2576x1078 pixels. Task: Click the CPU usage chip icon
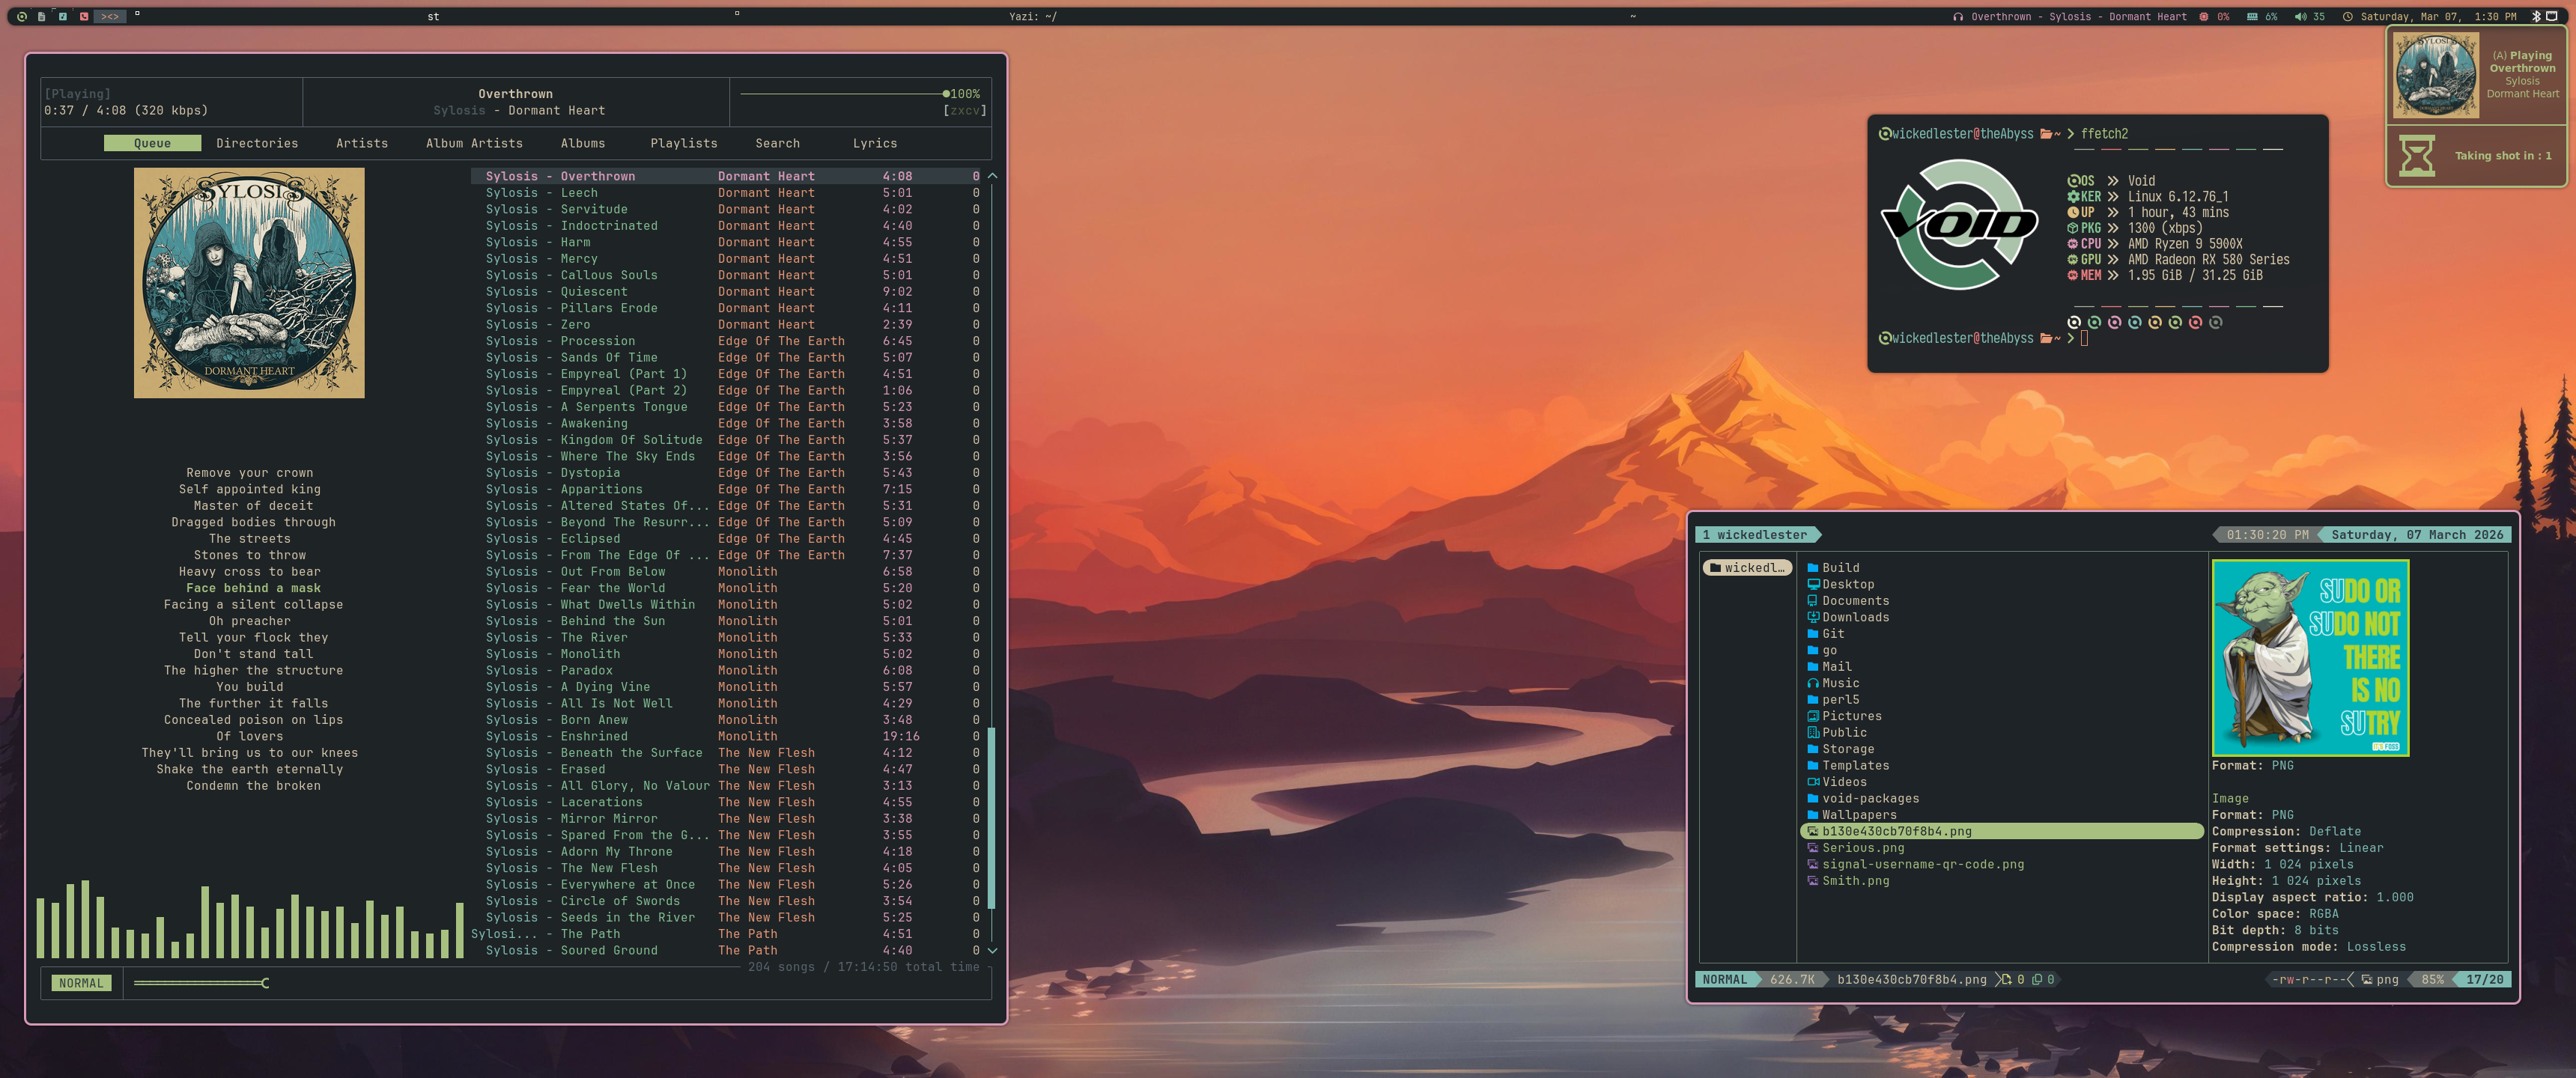[x=2204, y=16]
